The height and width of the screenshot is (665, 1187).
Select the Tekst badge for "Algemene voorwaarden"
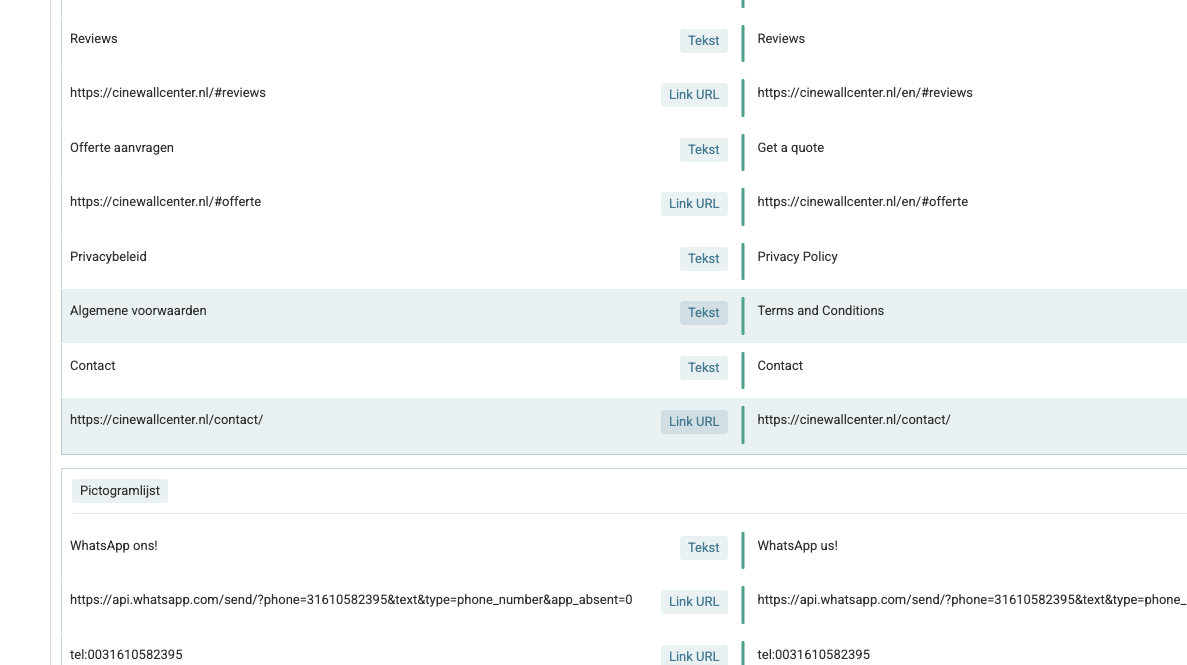pyautogui.click(x=703, y=313)
